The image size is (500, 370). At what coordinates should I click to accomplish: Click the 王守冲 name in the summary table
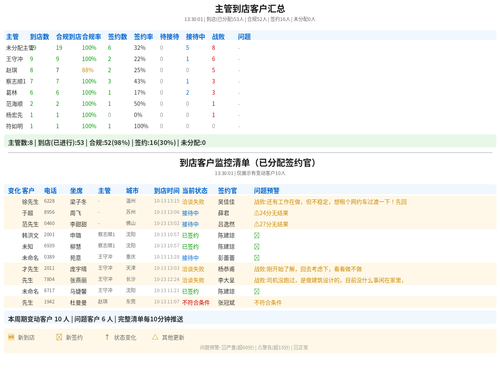14,59
